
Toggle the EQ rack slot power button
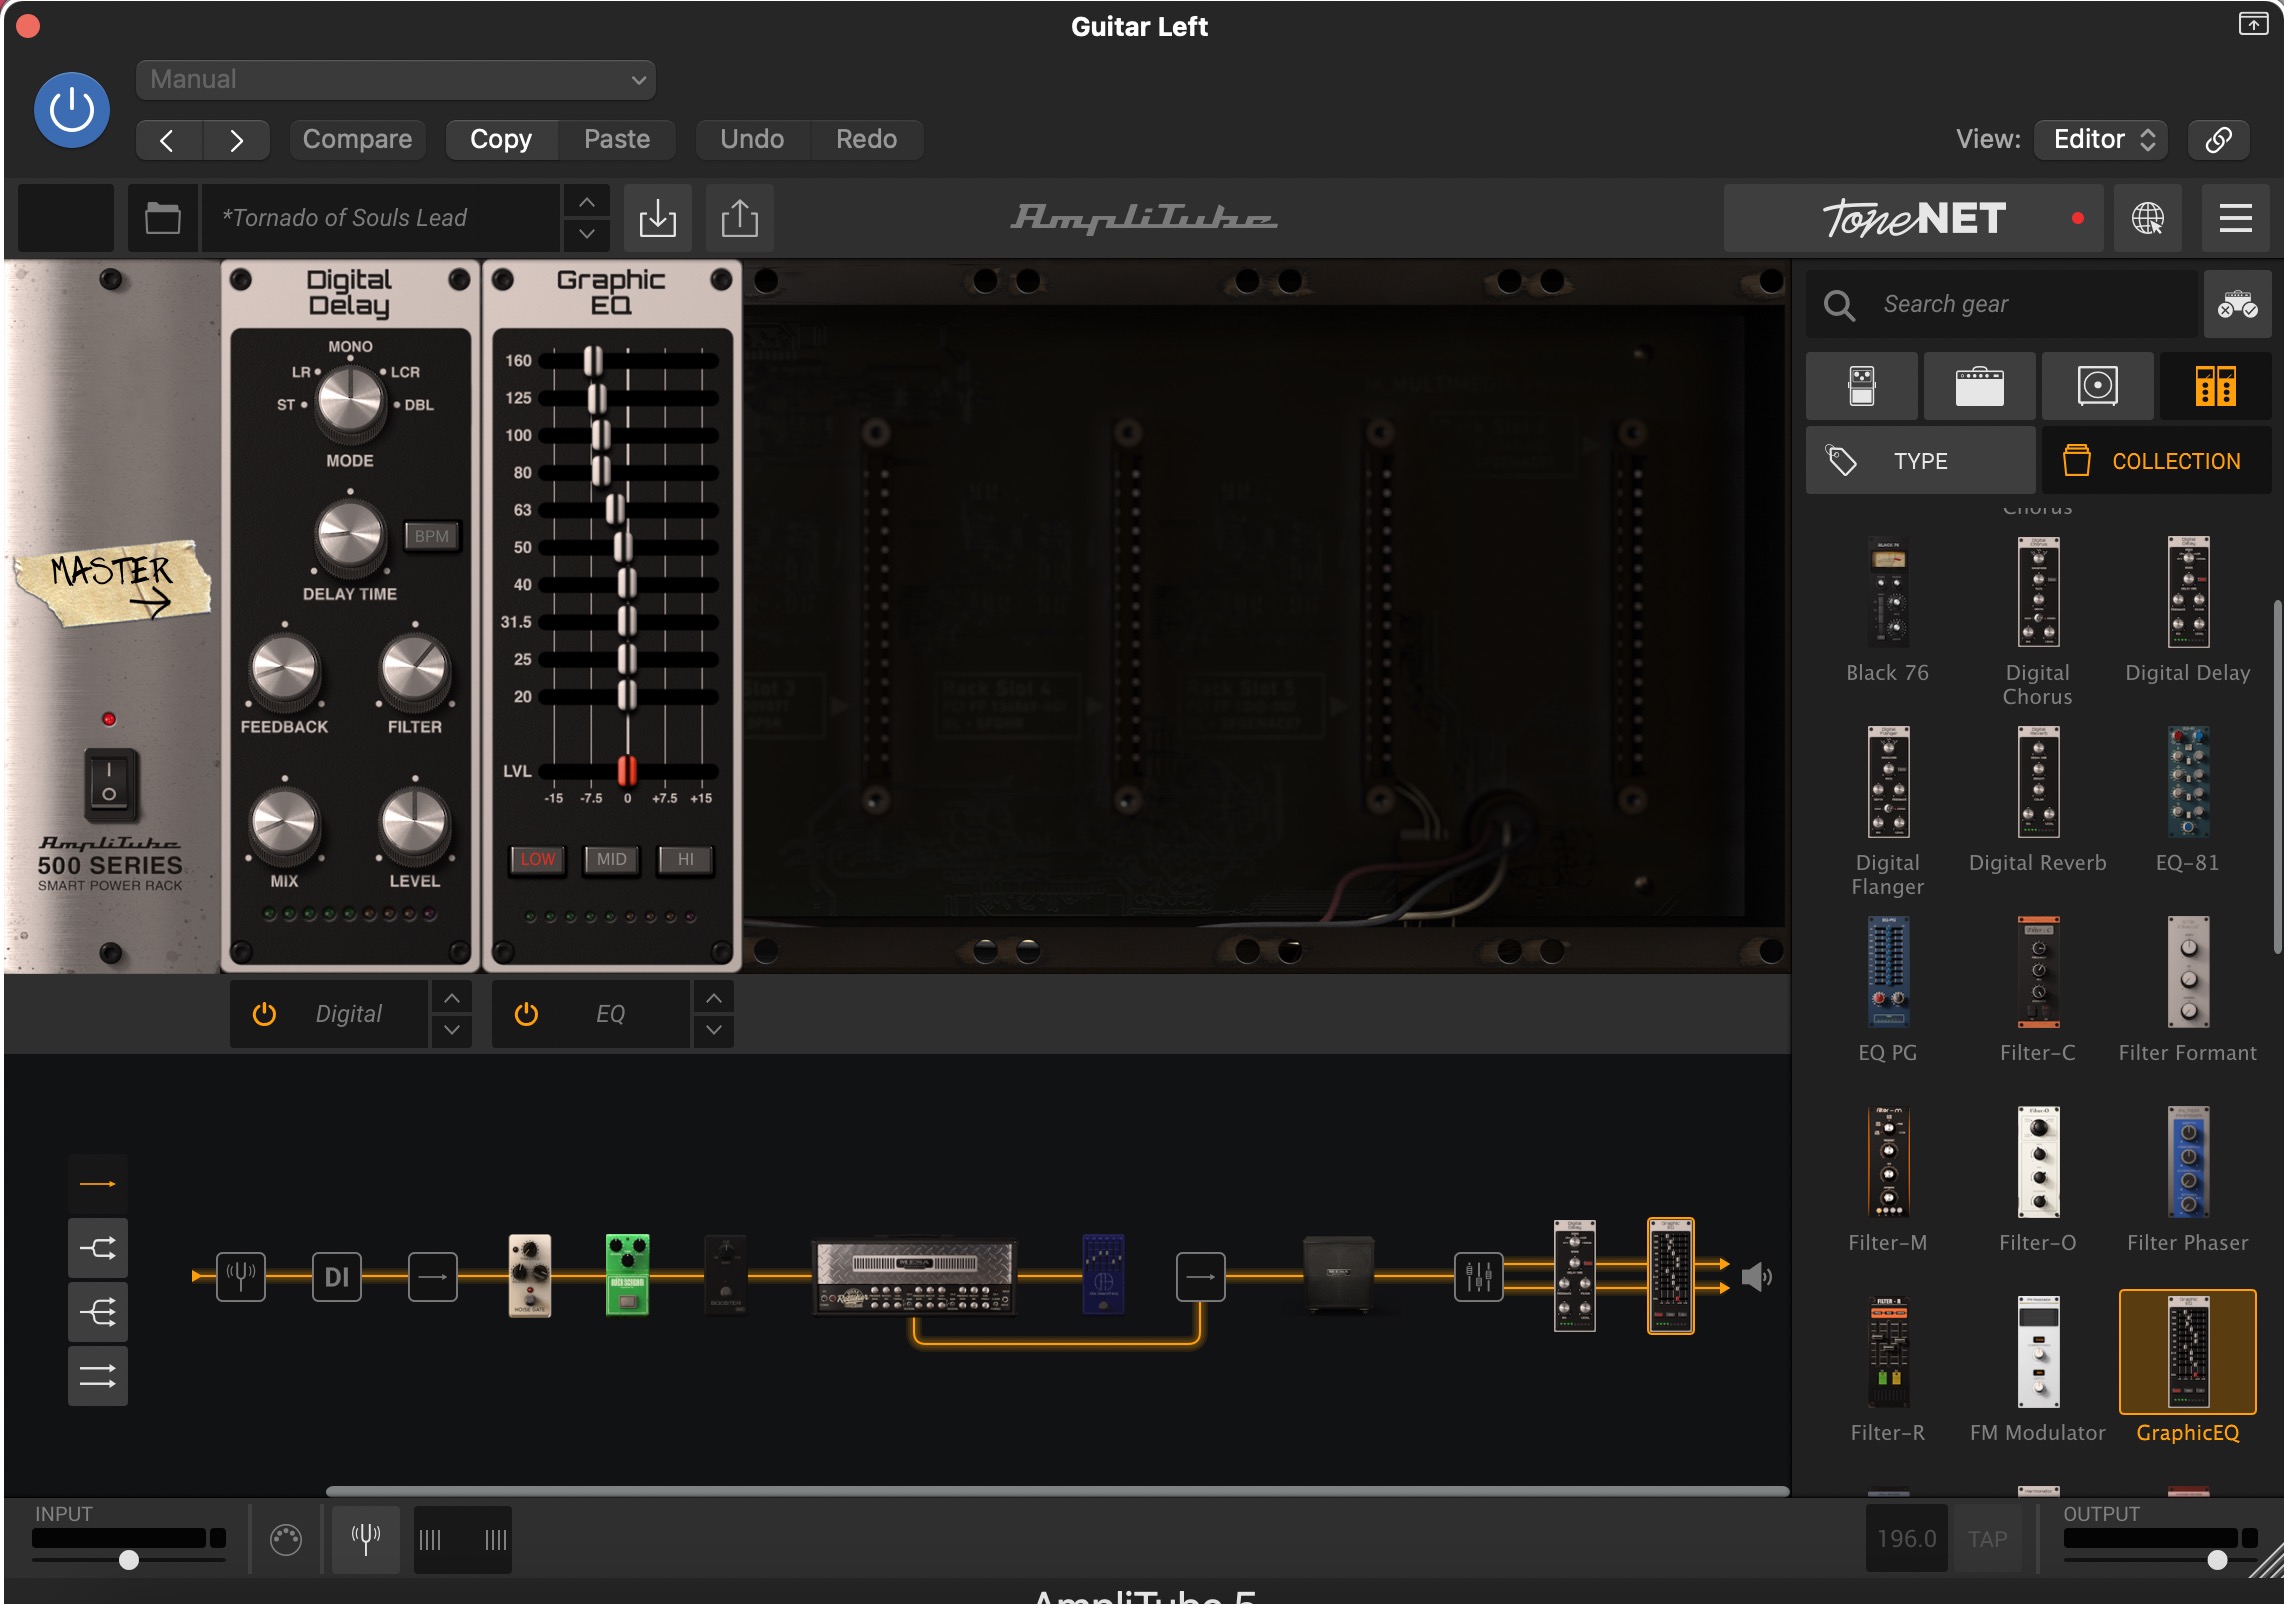pyautogui.click(x=526, y=1014)
